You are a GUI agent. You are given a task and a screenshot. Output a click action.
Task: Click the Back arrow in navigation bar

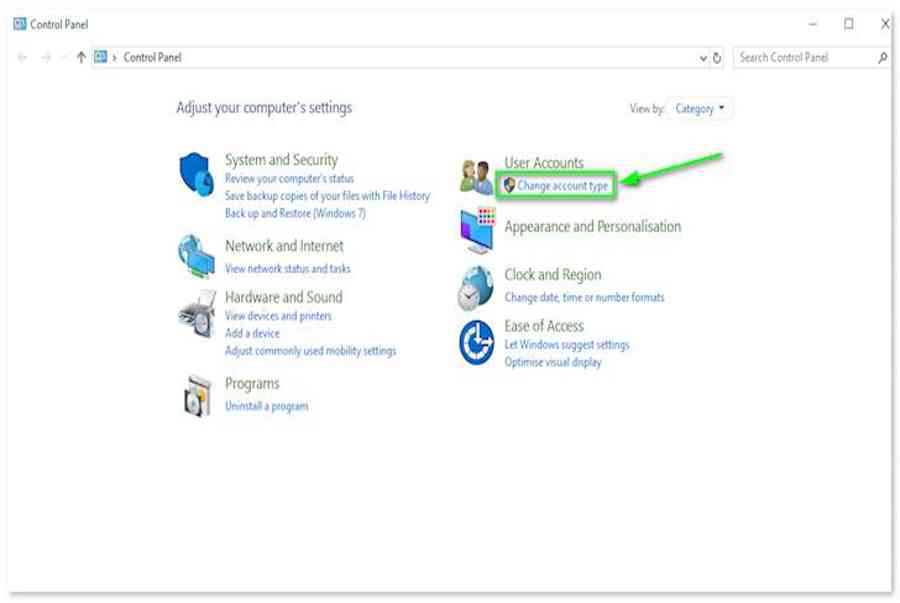[x=22, y=57]
